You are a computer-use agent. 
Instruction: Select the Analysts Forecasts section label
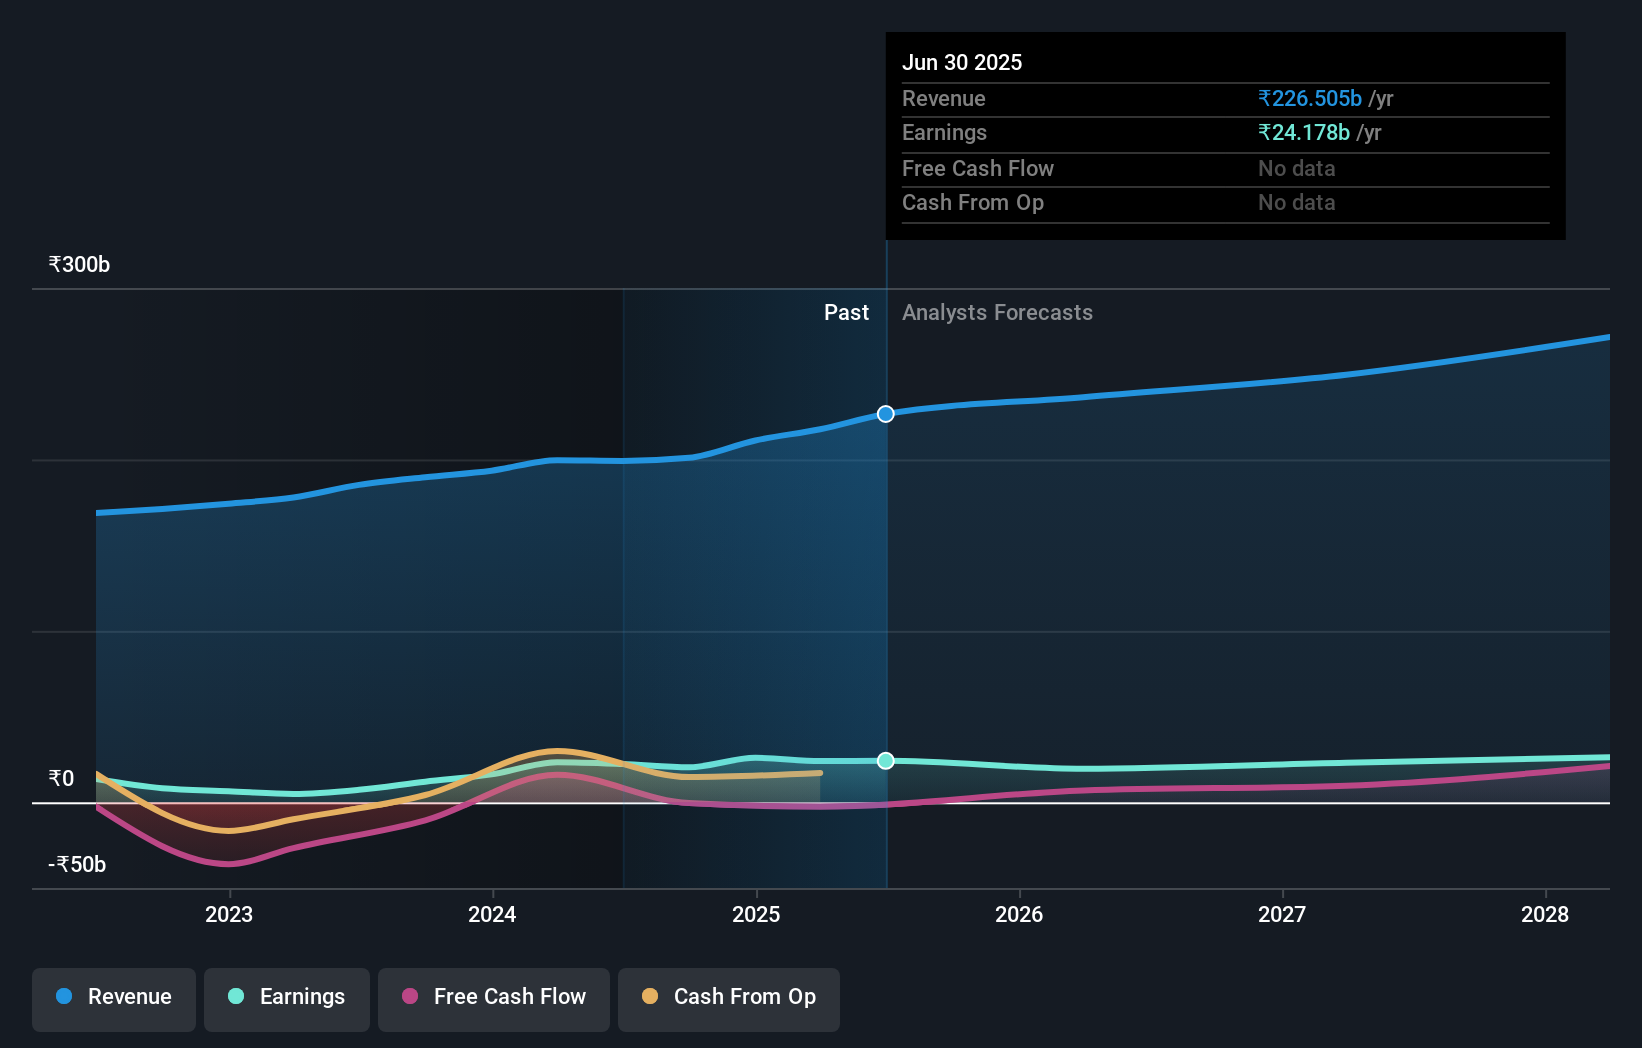point(997,312)
